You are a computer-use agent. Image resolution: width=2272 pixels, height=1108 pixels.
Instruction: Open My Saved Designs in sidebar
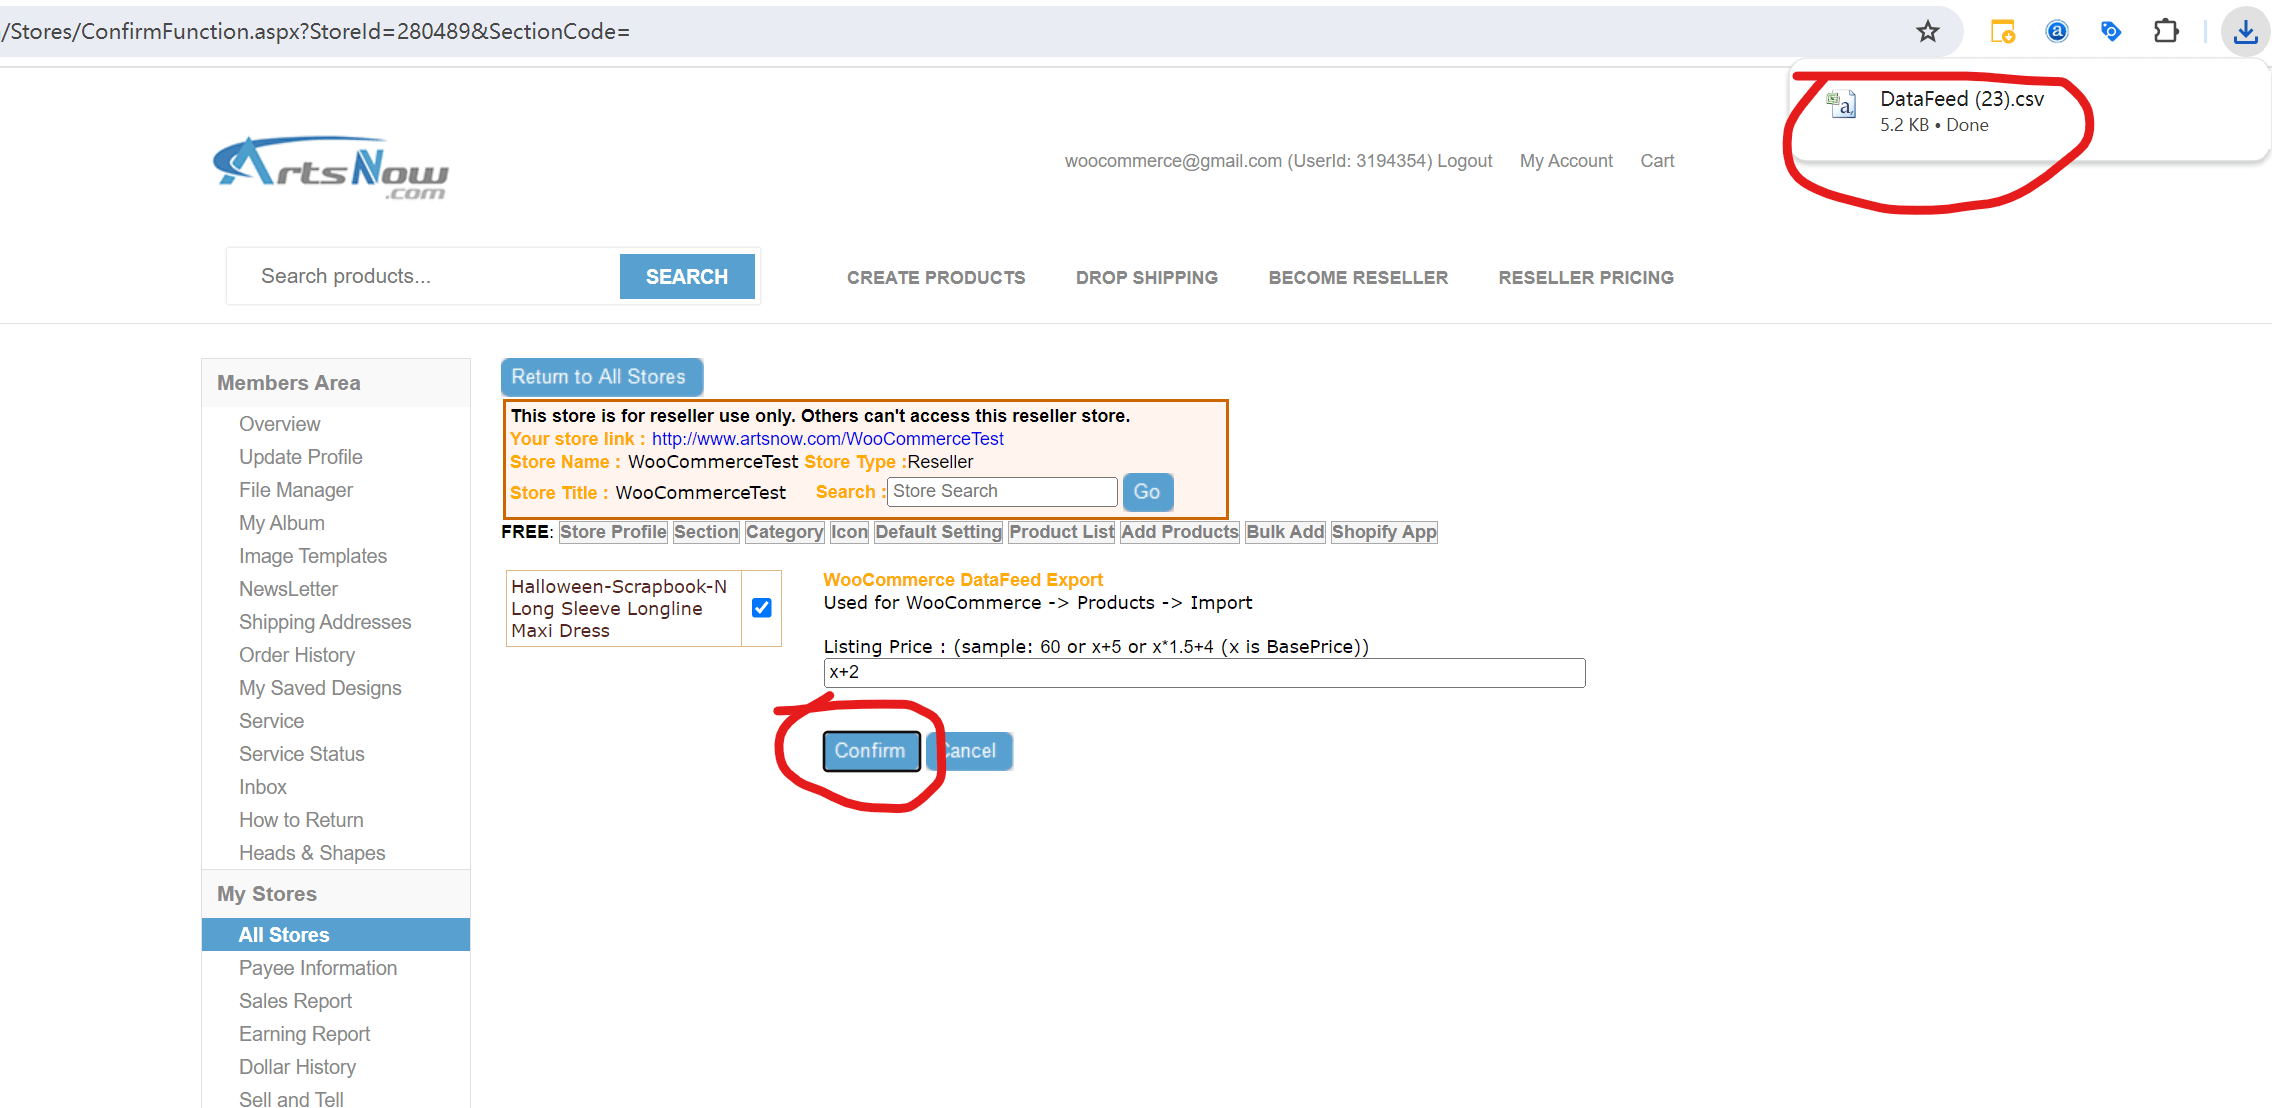pos(320,688)
